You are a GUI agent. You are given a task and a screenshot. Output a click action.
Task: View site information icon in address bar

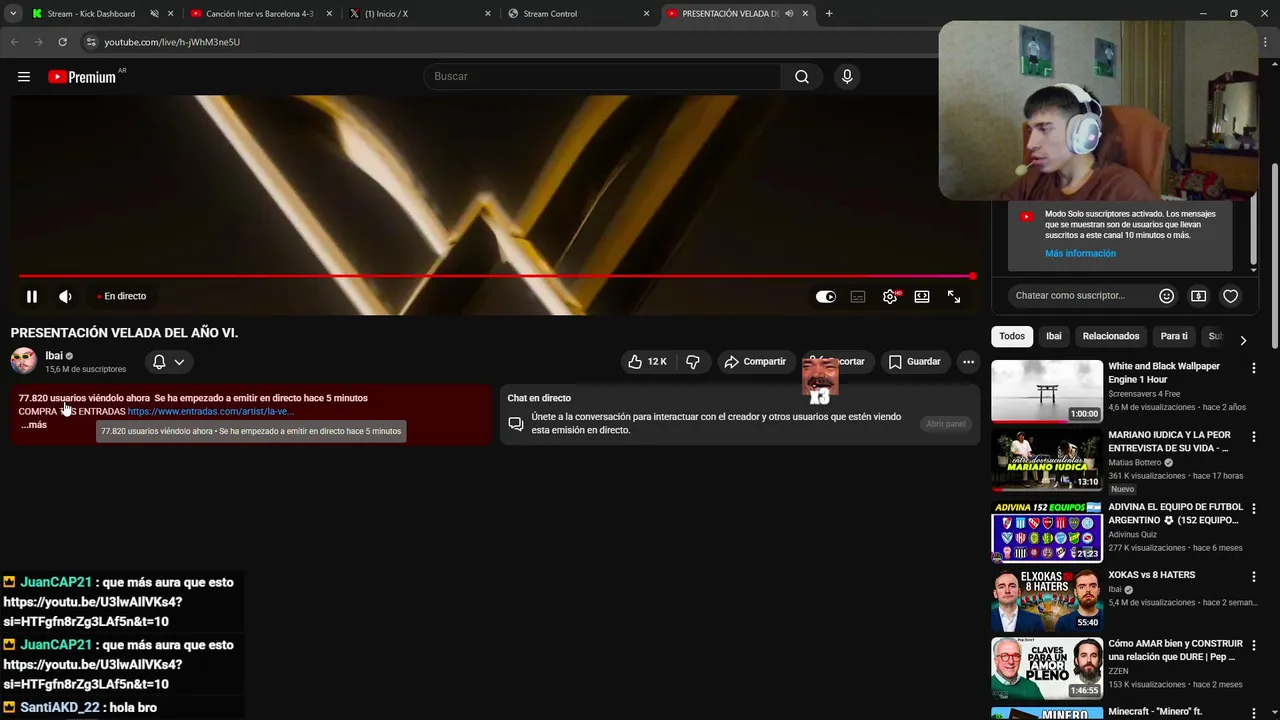coord(91,42)
